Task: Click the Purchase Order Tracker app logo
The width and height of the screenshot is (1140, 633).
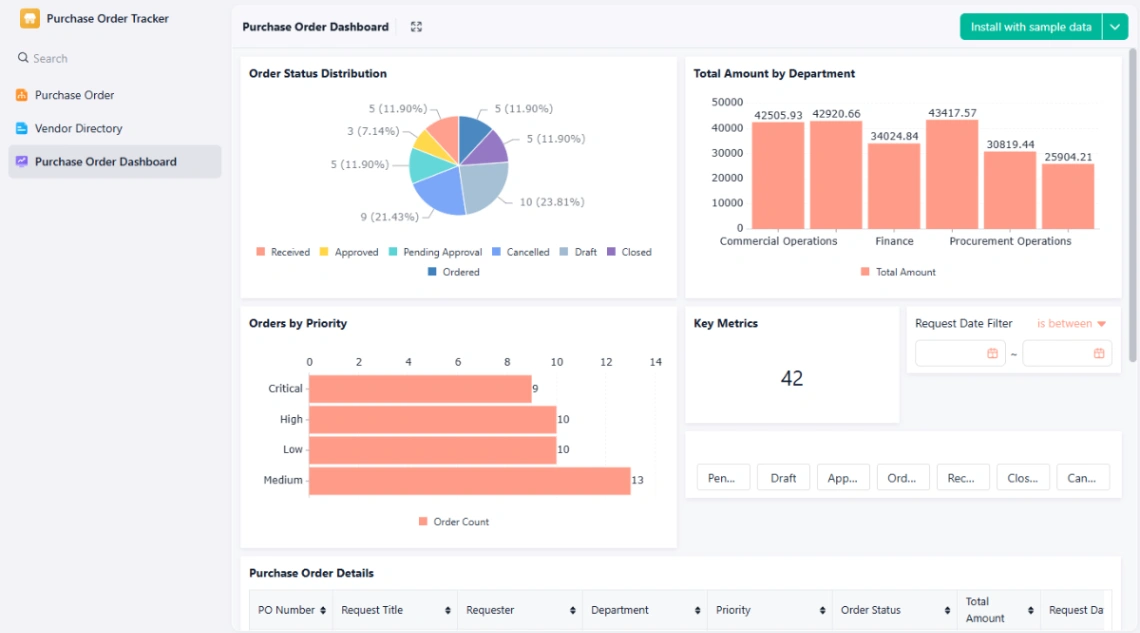Action: [30, 18]
